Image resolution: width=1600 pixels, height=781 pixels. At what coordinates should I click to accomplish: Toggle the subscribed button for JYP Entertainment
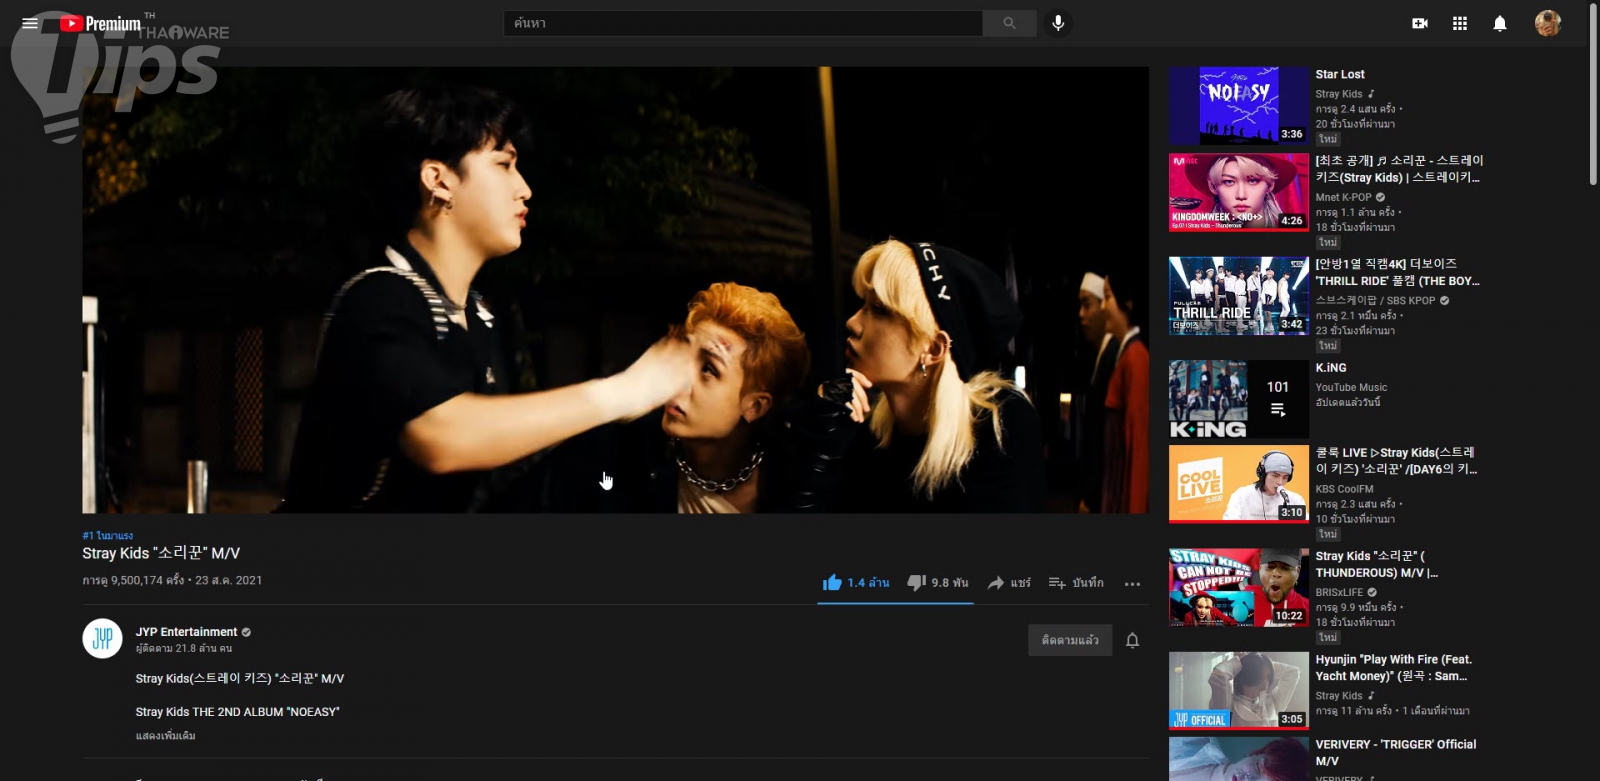coord(1070,640)
